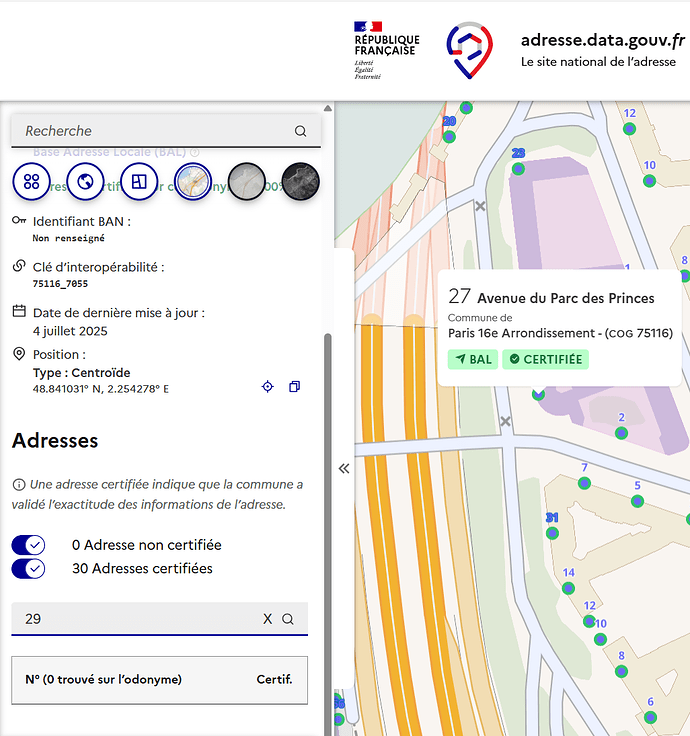Center map on position using target icon
The image size is (690, 736).
tap(267, 387)
